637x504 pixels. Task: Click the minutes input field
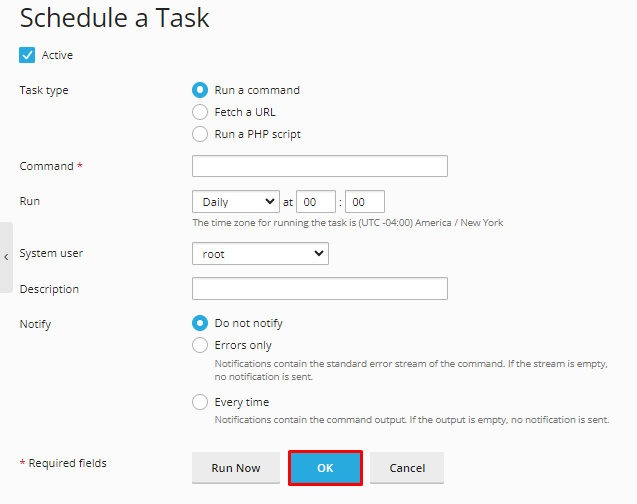click(x=364, y=202)
